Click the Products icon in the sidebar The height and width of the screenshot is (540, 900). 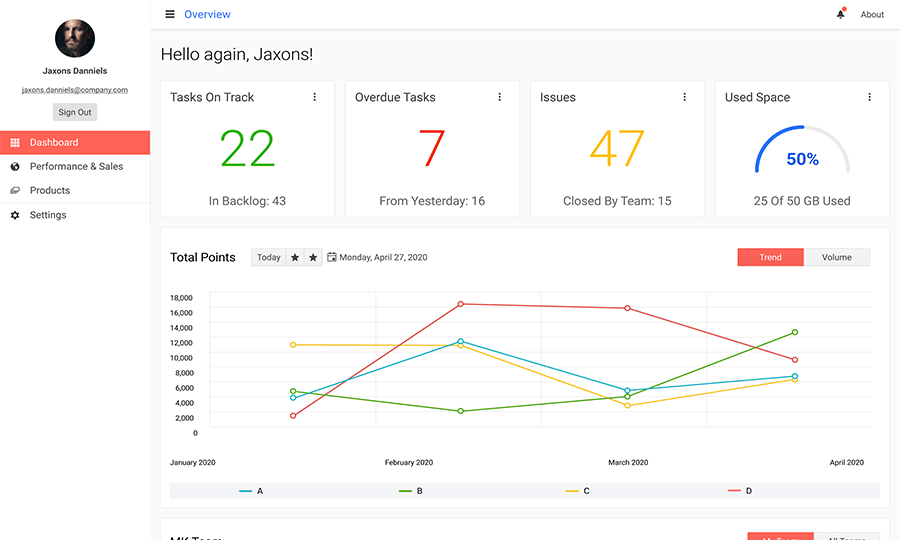(15, 190)
